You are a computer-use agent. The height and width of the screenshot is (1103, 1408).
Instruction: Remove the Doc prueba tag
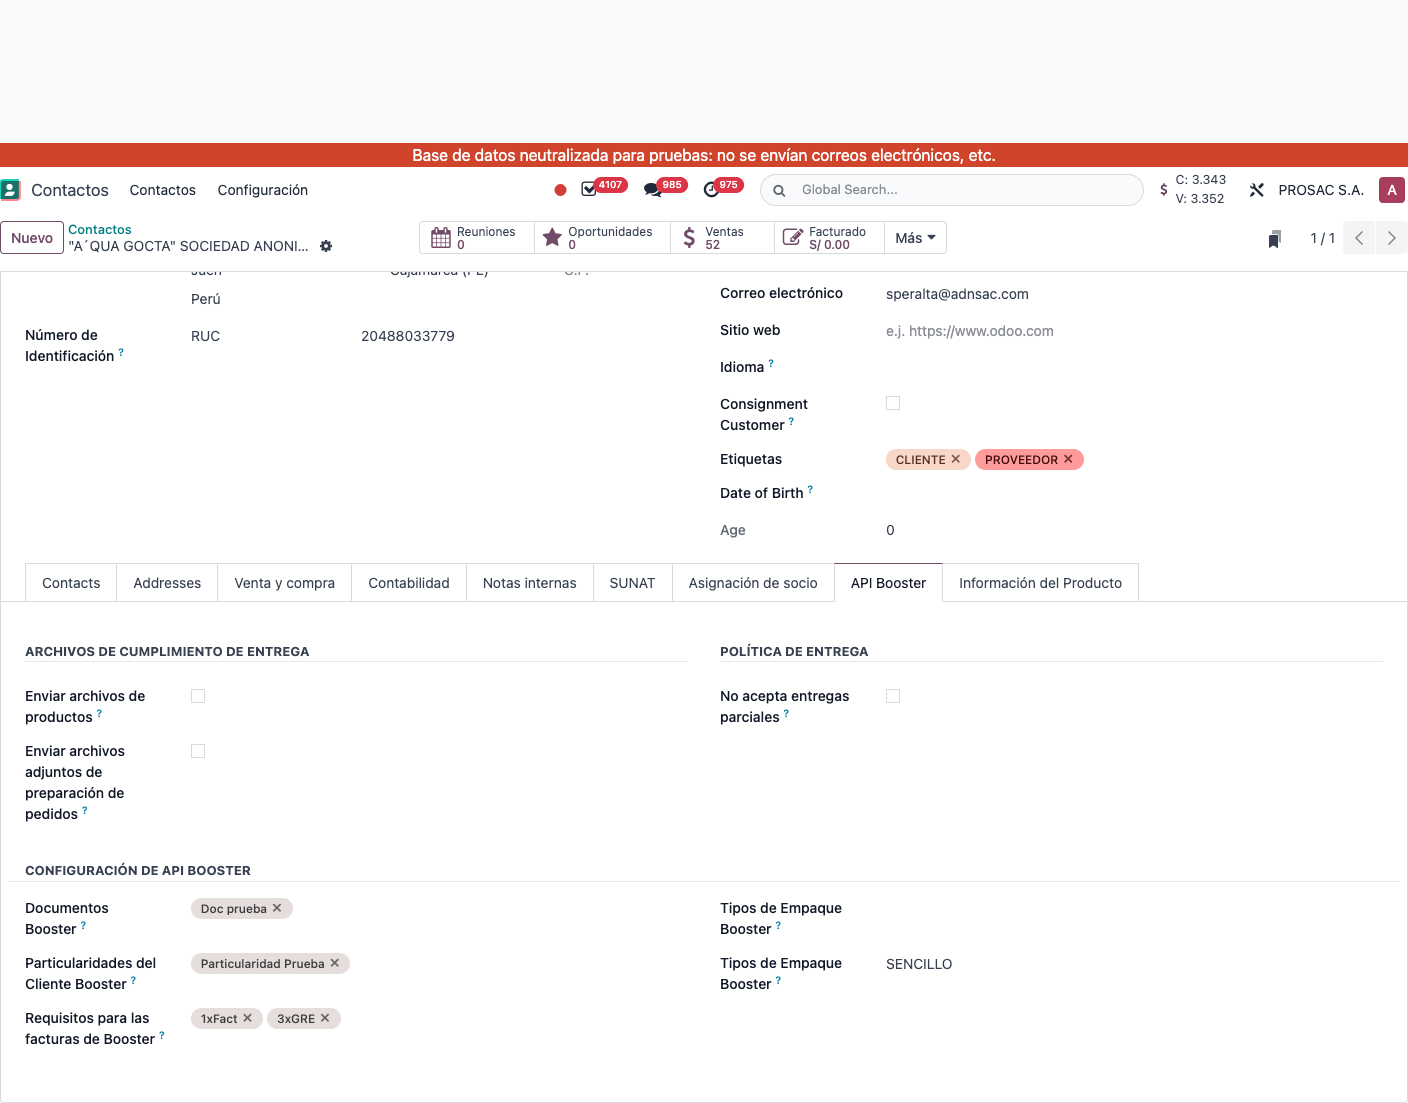pos(277,908)
